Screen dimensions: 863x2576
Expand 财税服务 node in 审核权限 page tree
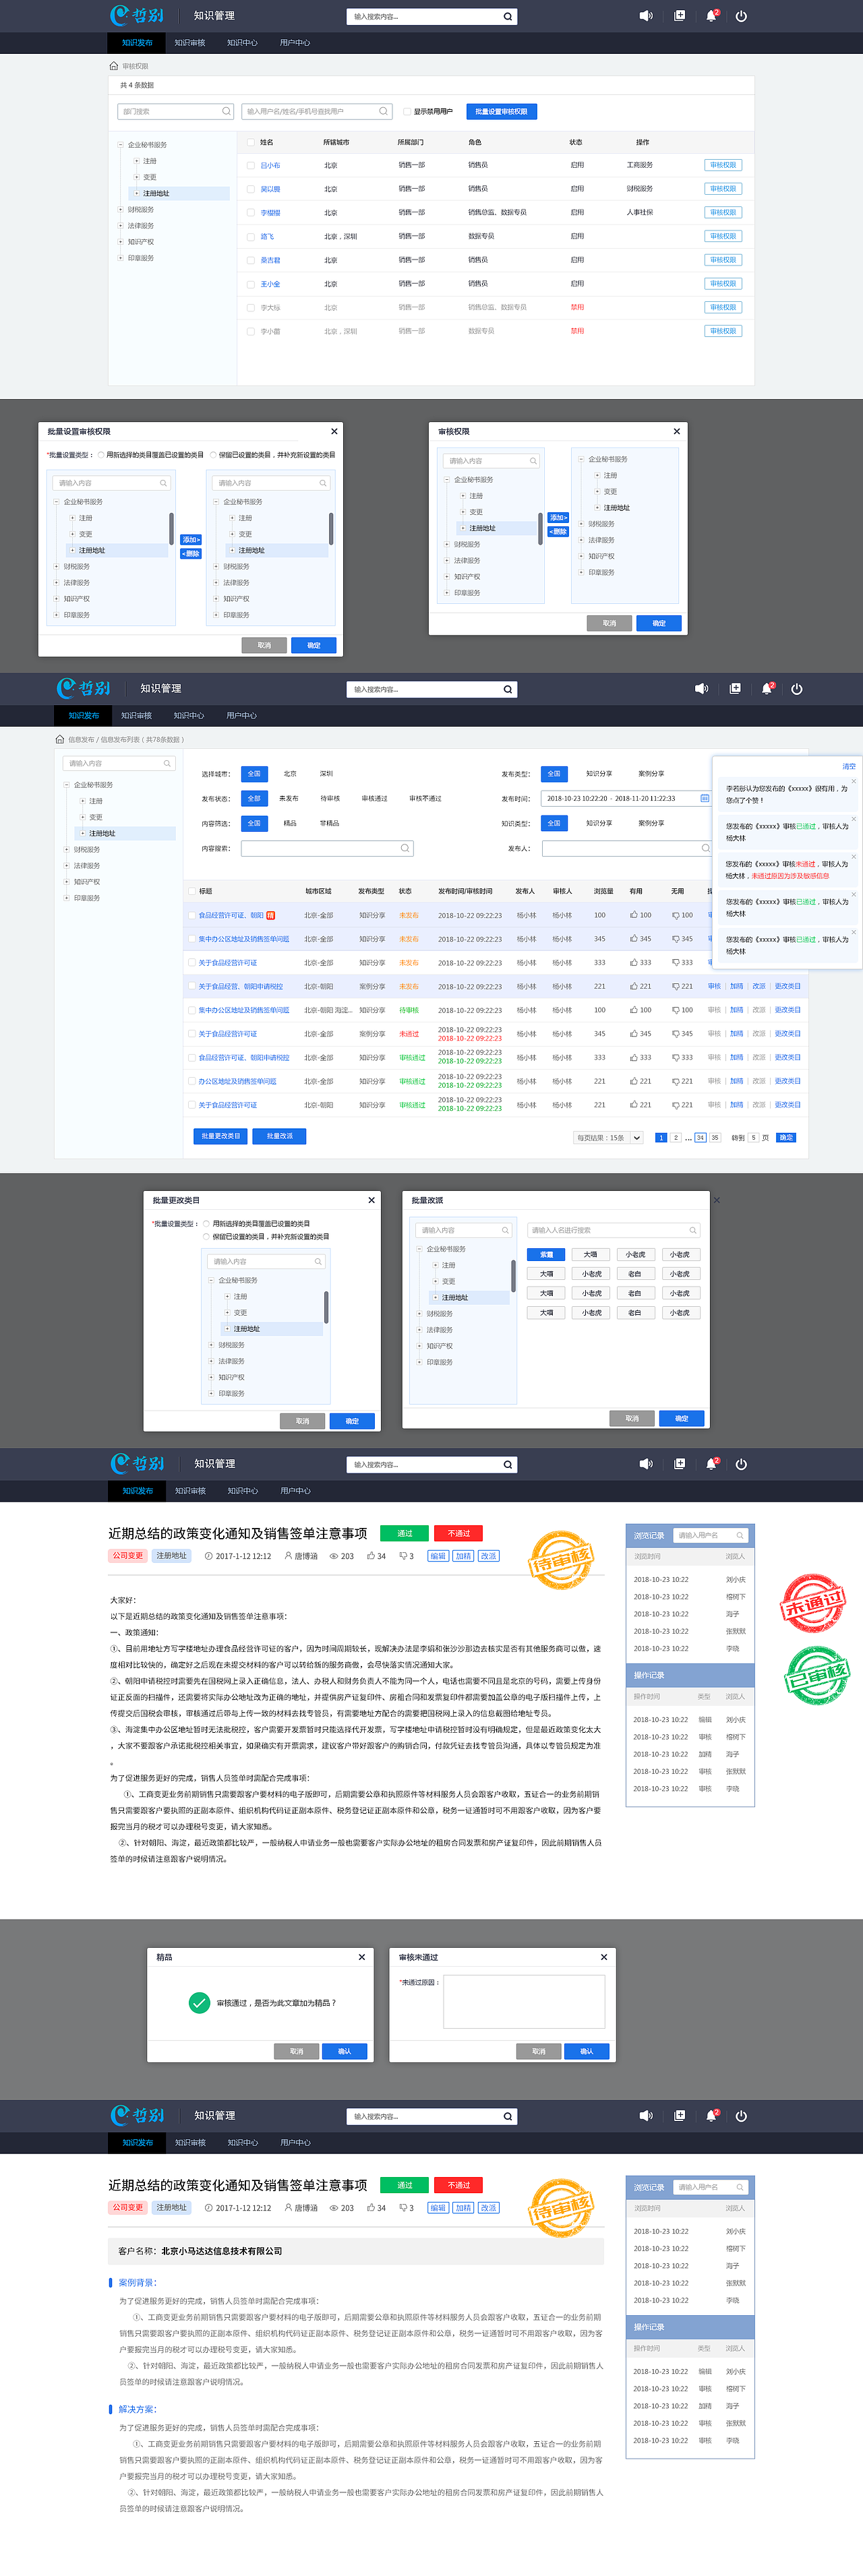click(x=121, y=210)
